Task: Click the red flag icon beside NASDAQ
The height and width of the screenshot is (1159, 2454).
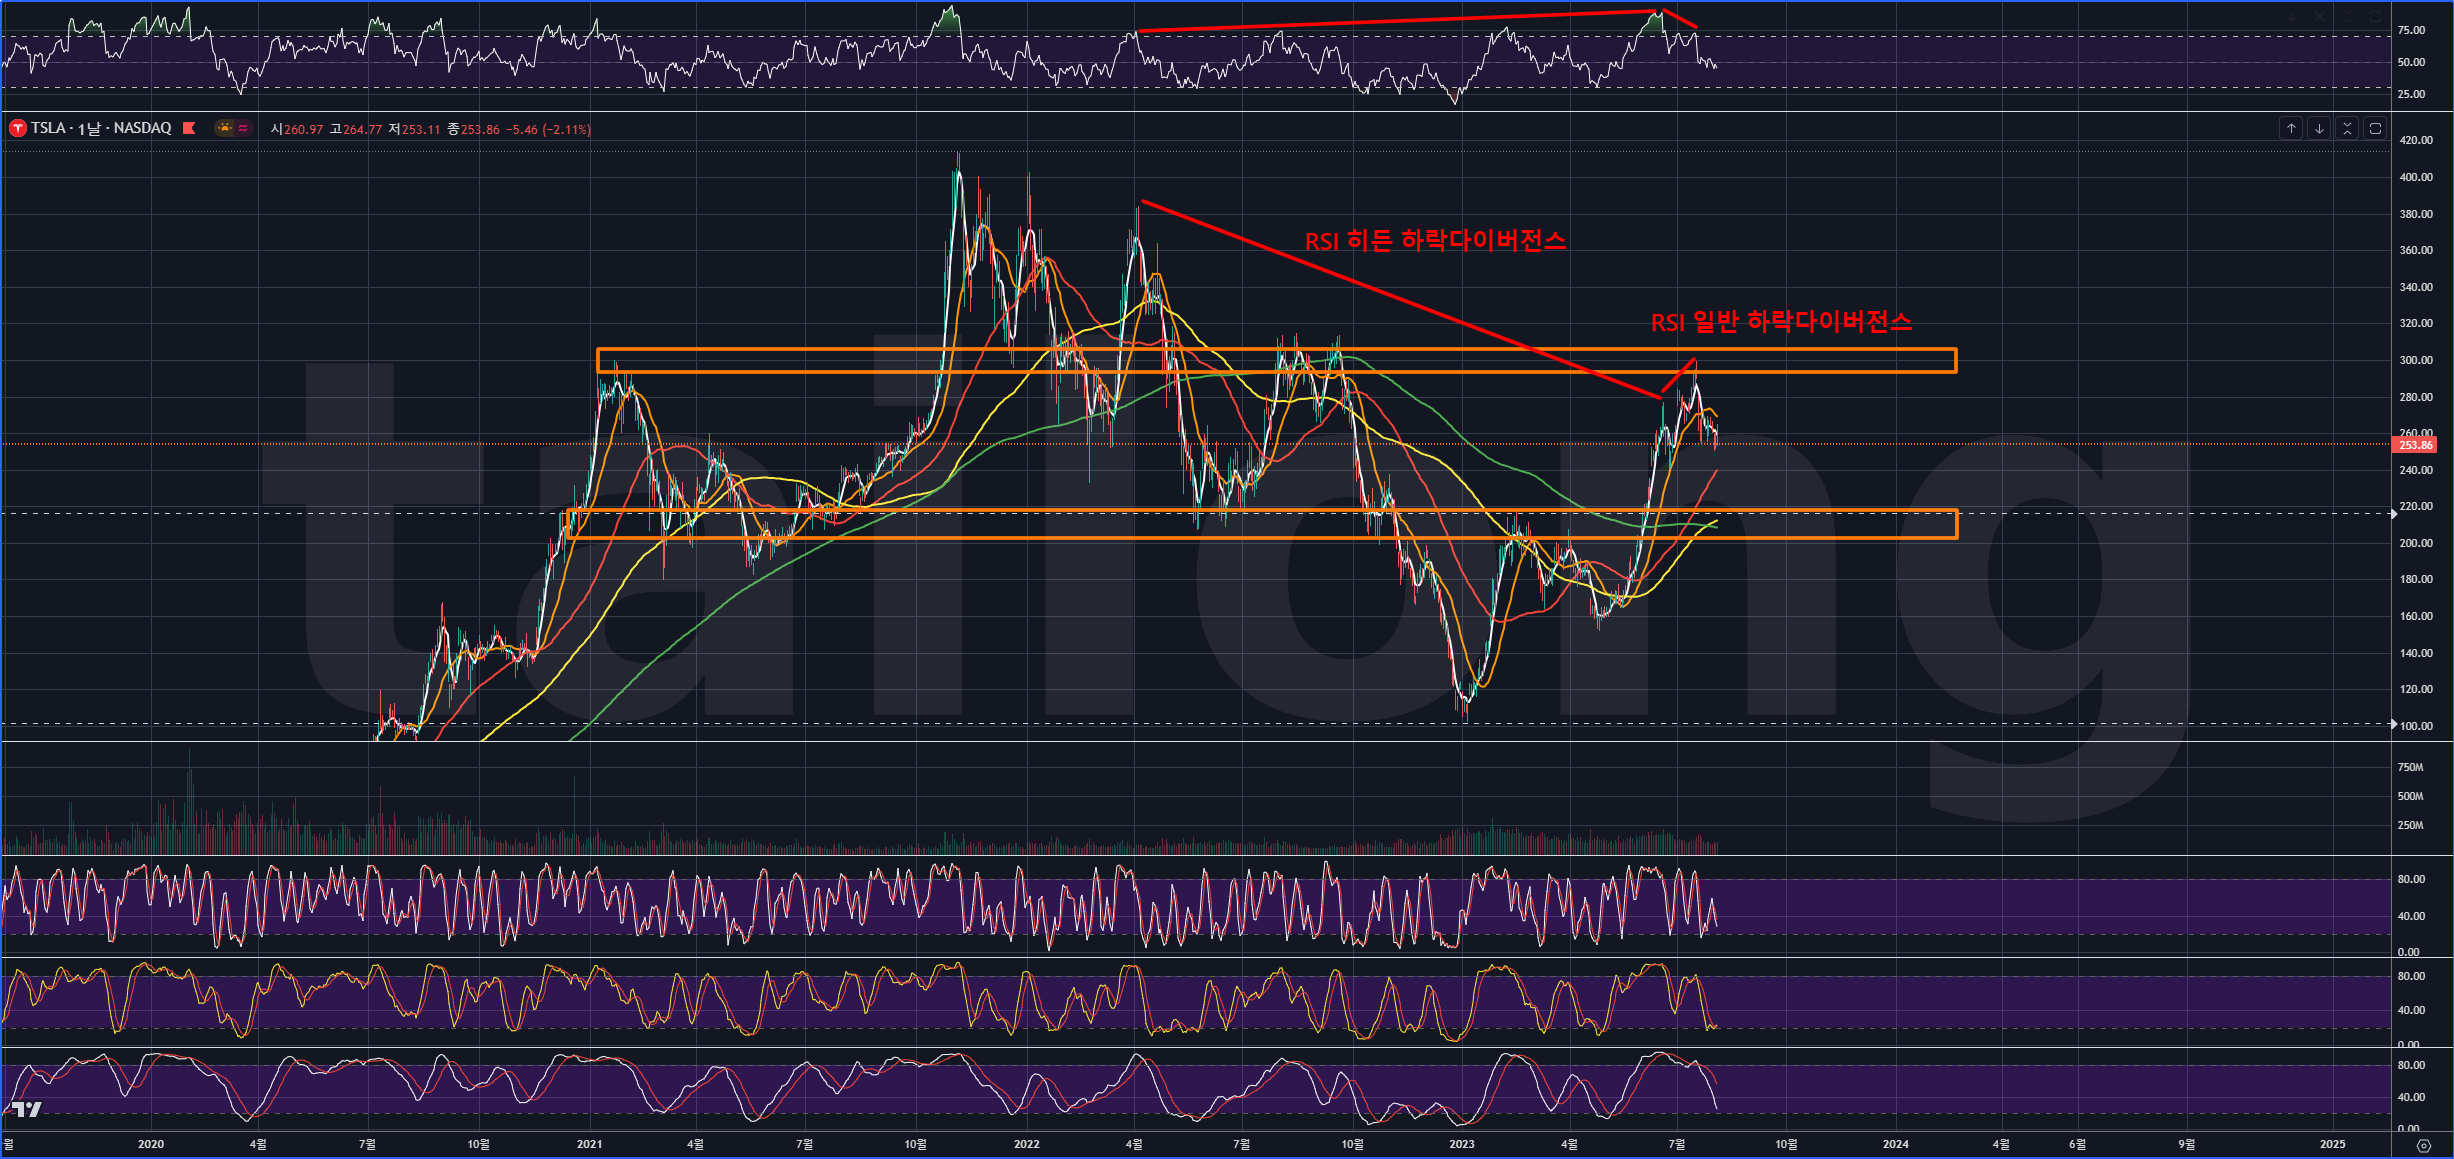Action: coord(189,128)
